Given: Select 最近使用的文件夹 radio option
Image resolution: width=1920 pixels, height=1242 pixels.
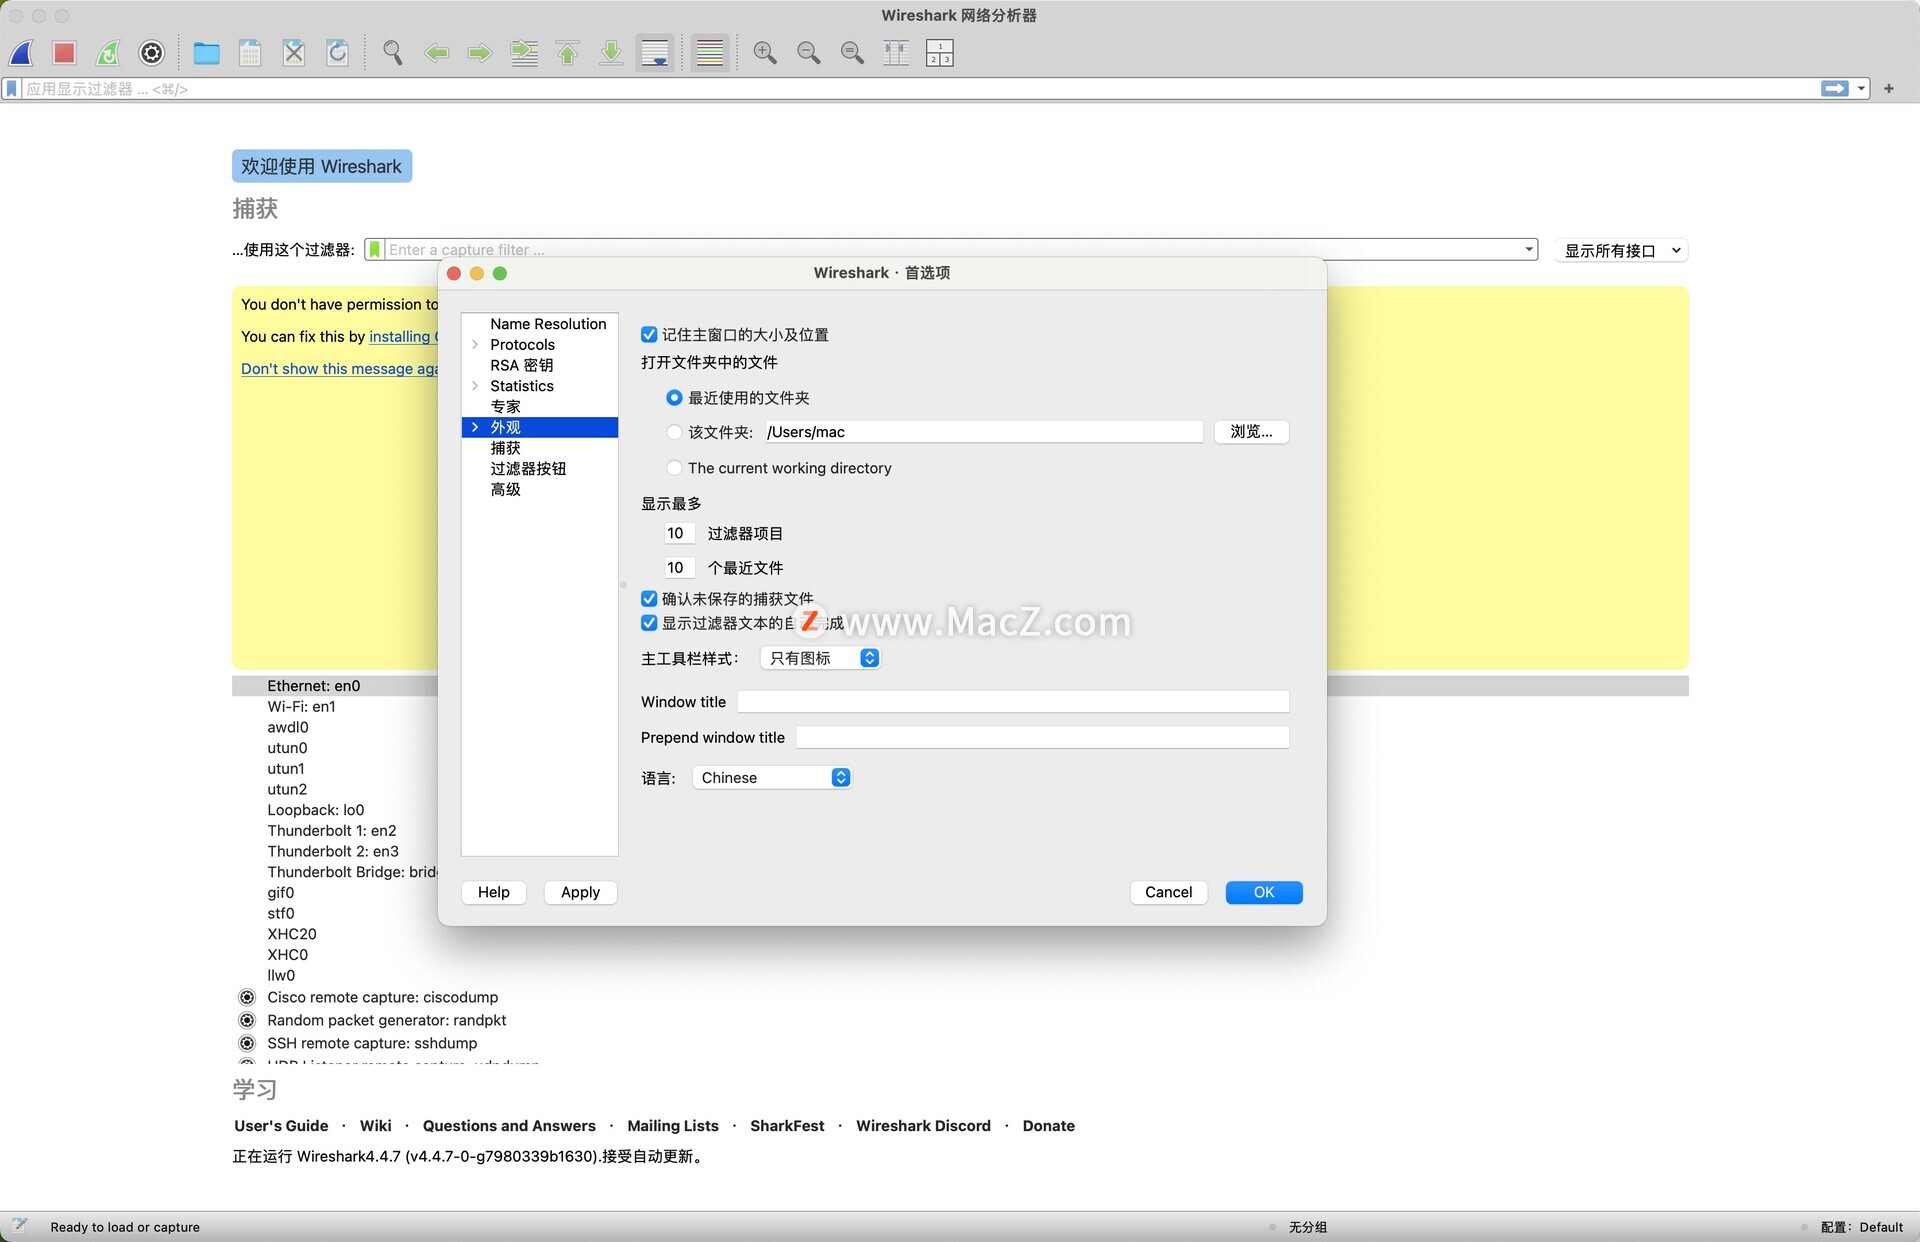Looking at the screenshot, I should 675,398.
